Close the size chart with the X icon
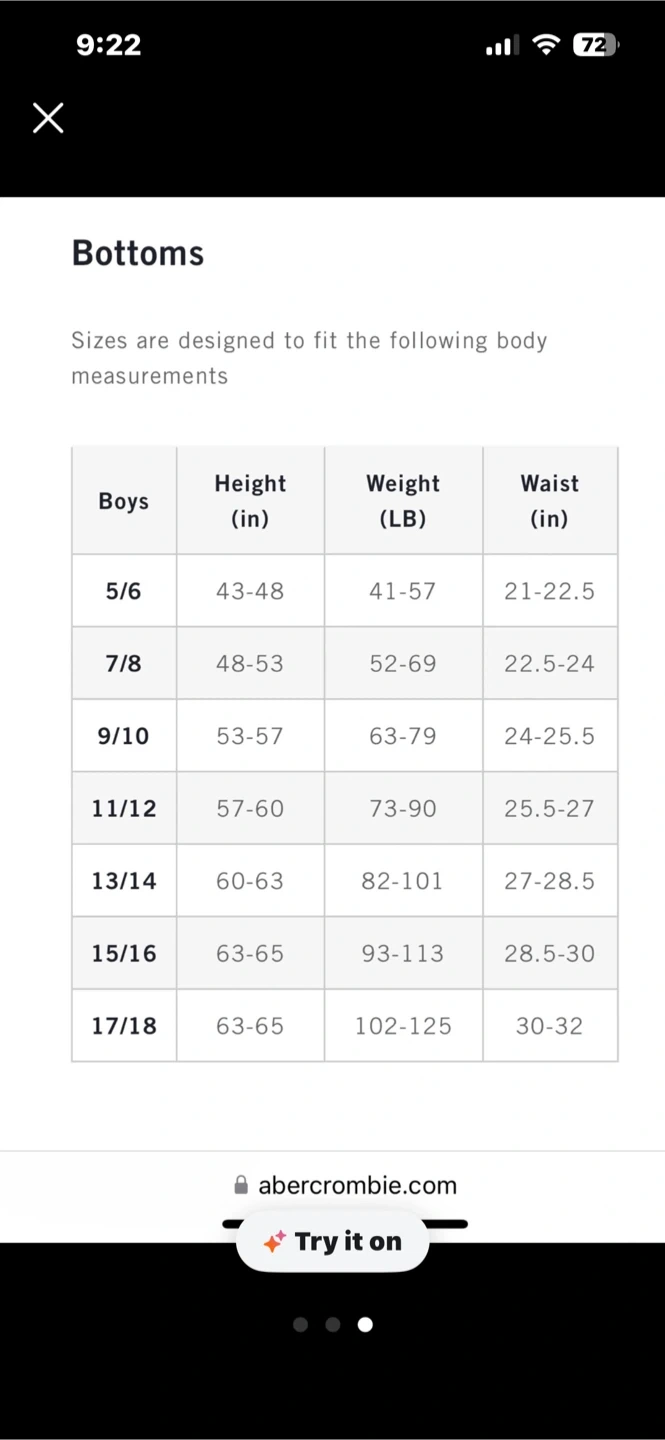665x1440 pixels. (x=48, y=118)
